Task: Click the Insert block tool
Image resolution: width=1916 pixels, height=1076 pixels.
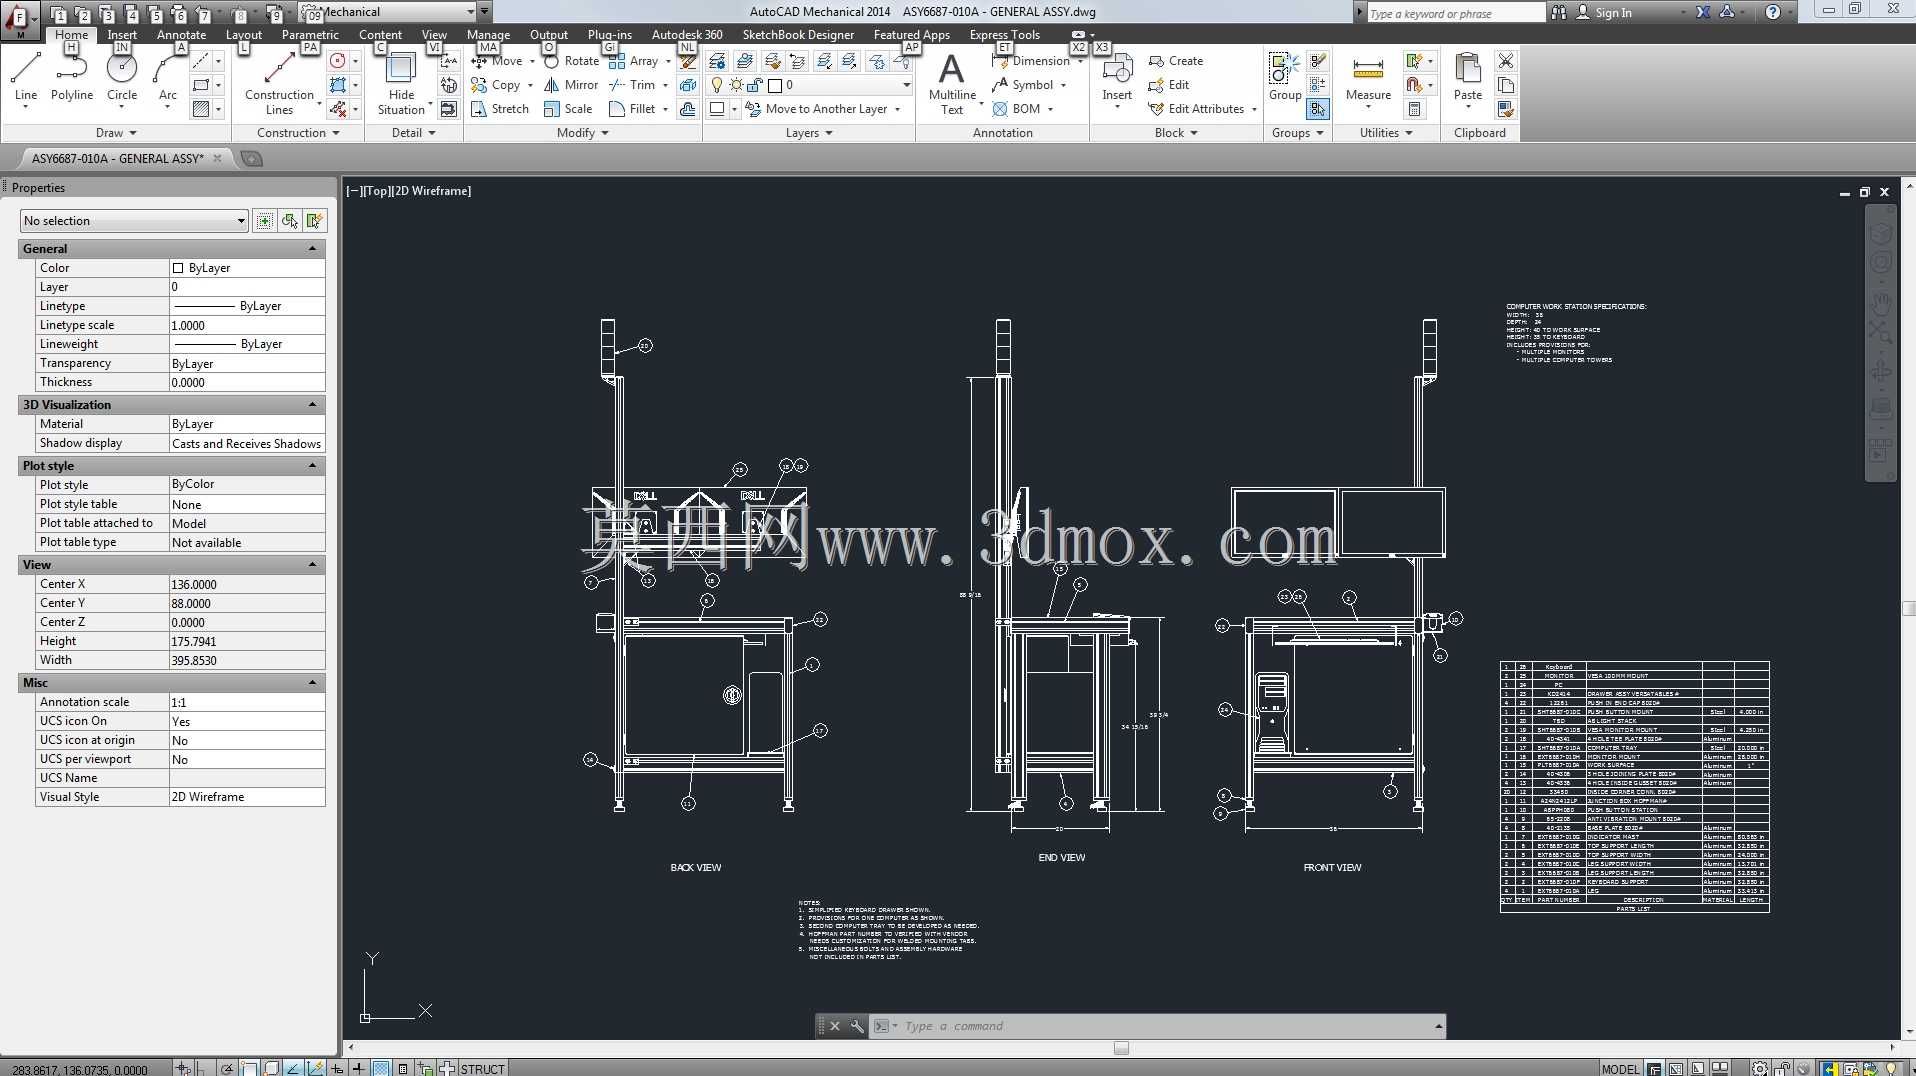Action: [x=1117, y=78]
